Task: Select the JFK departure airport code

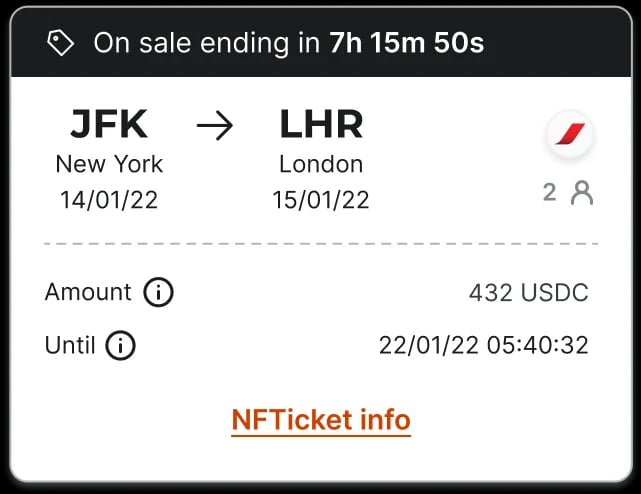Action: click(109, 125)
